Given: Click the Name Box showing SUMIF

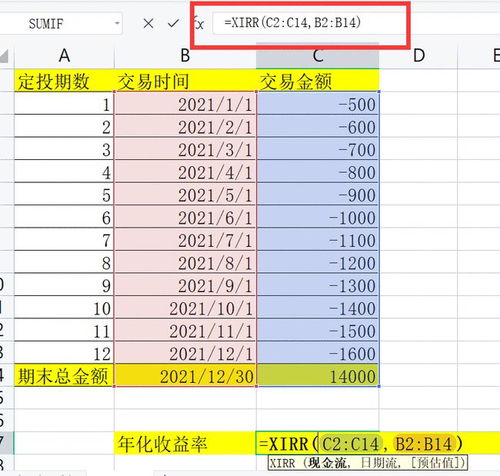Looking at the screenshot, I should [x=60, y=24].
